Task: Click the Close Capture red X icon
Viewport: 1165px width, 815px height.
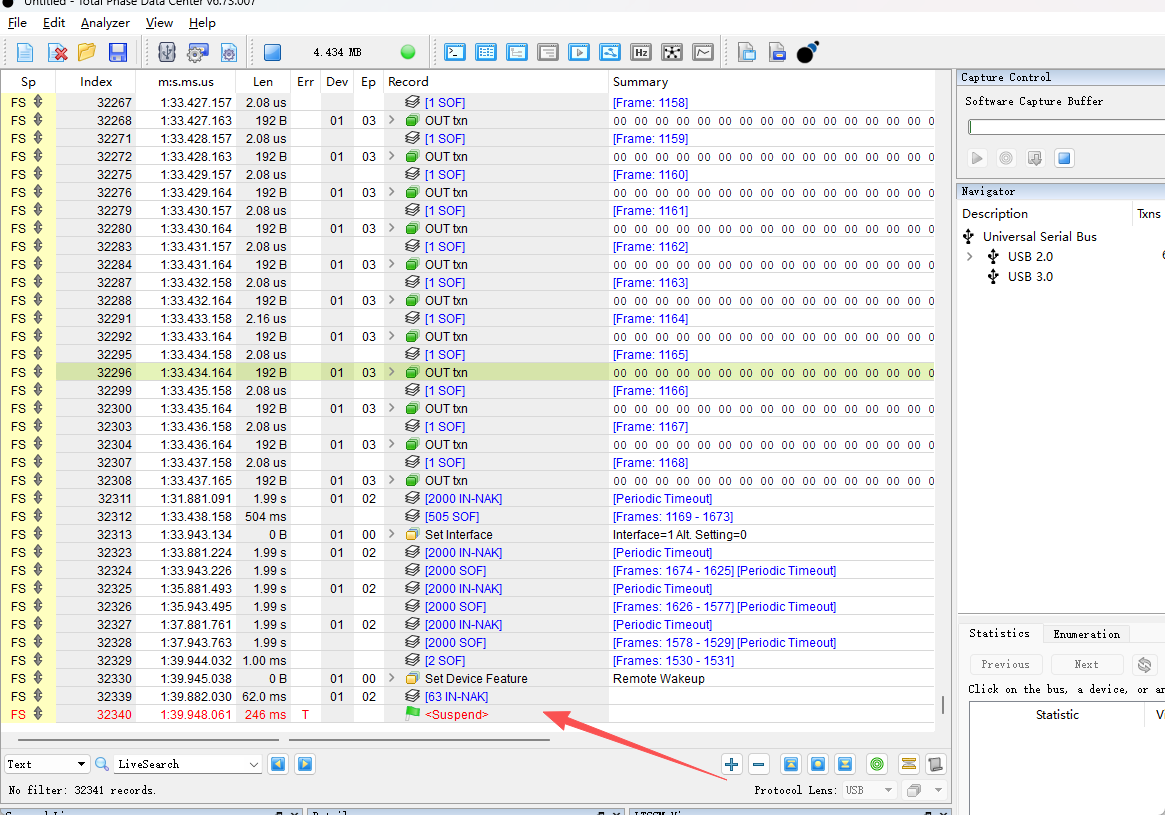Action: pyautogui.click(x=56, y=52)
